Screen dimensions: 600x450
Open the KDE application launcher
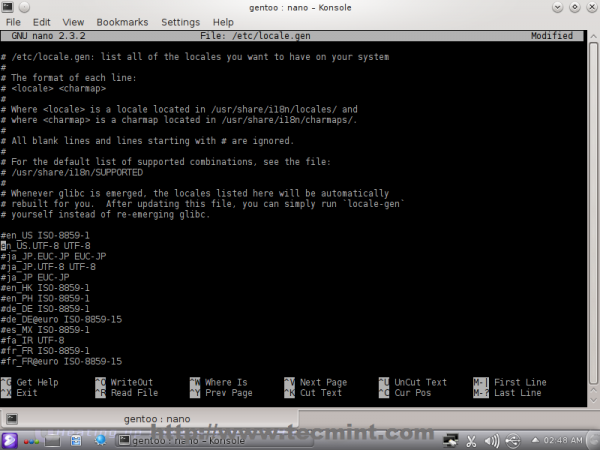coord(8,441)
